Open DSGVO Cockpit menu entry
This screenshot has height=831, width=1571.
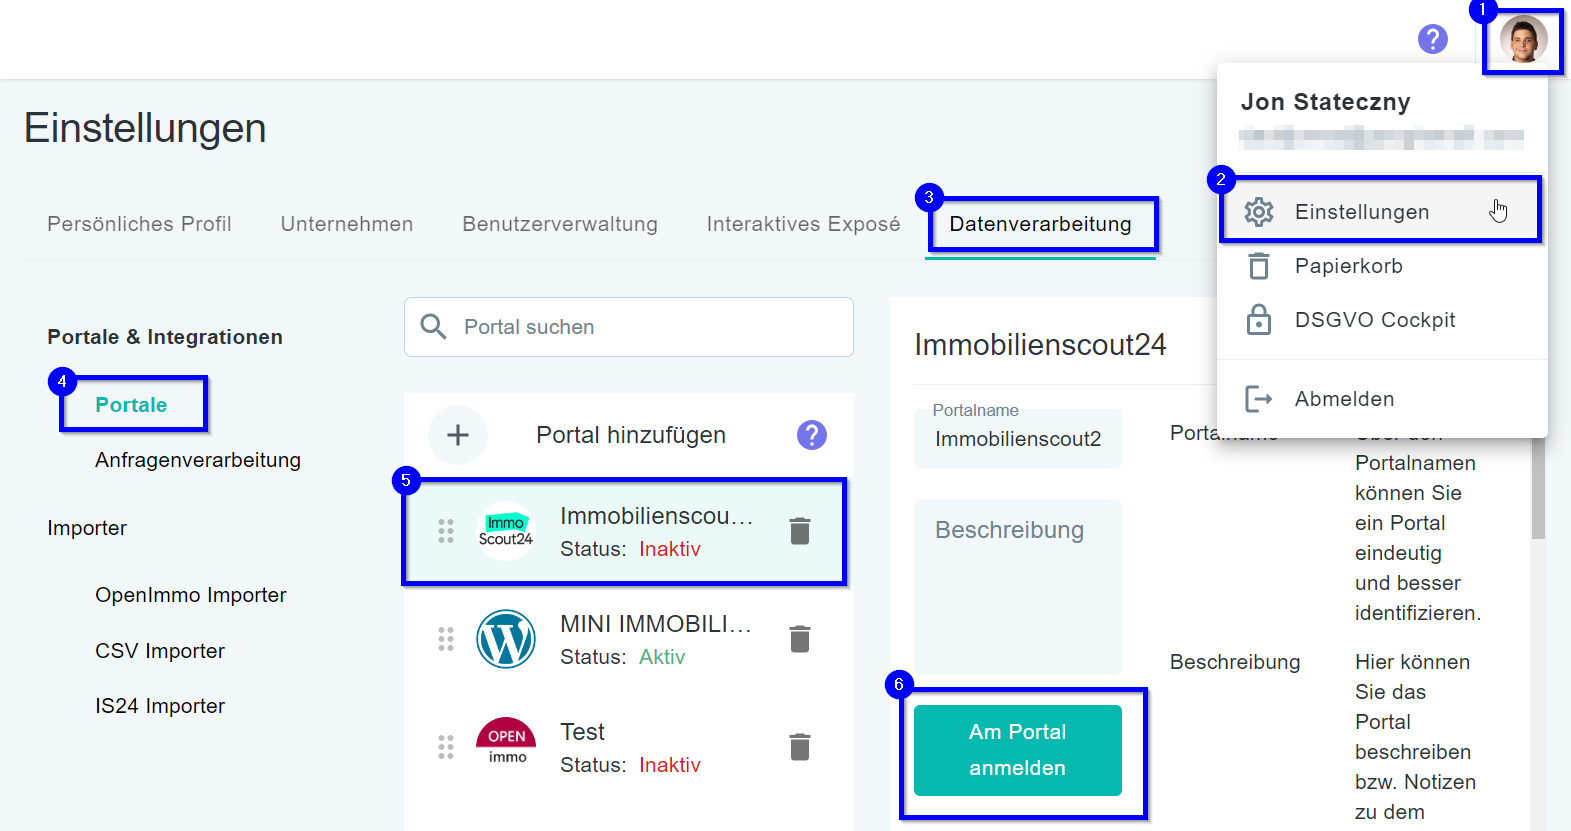tap(1374, 320)
